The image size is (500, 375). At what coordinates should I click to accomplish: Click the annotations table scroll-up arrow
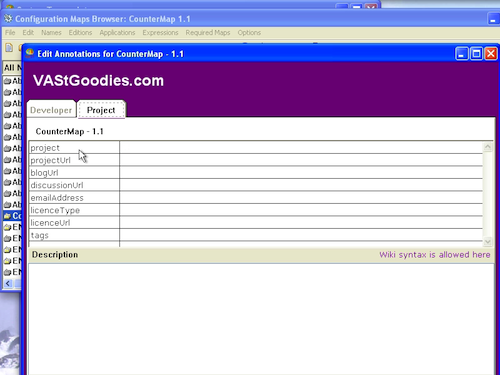tap(488, 147)
